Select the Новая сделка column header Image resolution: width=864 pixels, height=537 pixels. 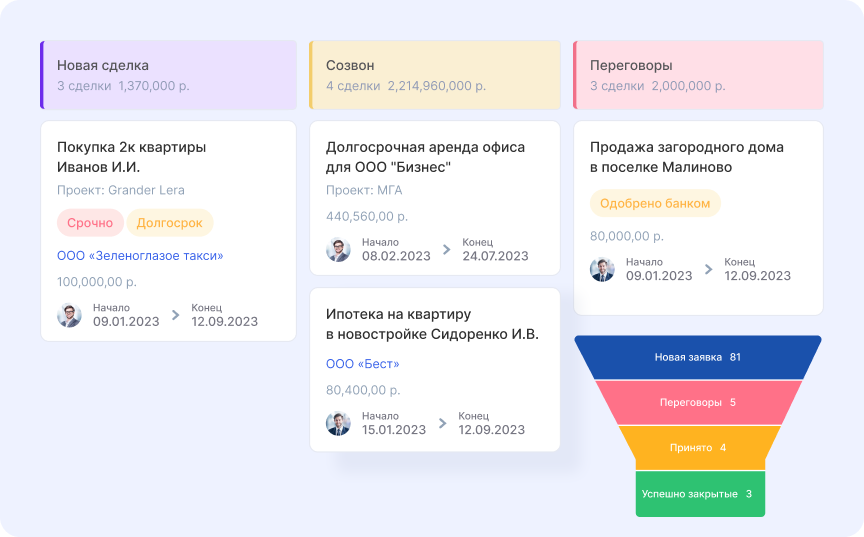pos(168,75)
